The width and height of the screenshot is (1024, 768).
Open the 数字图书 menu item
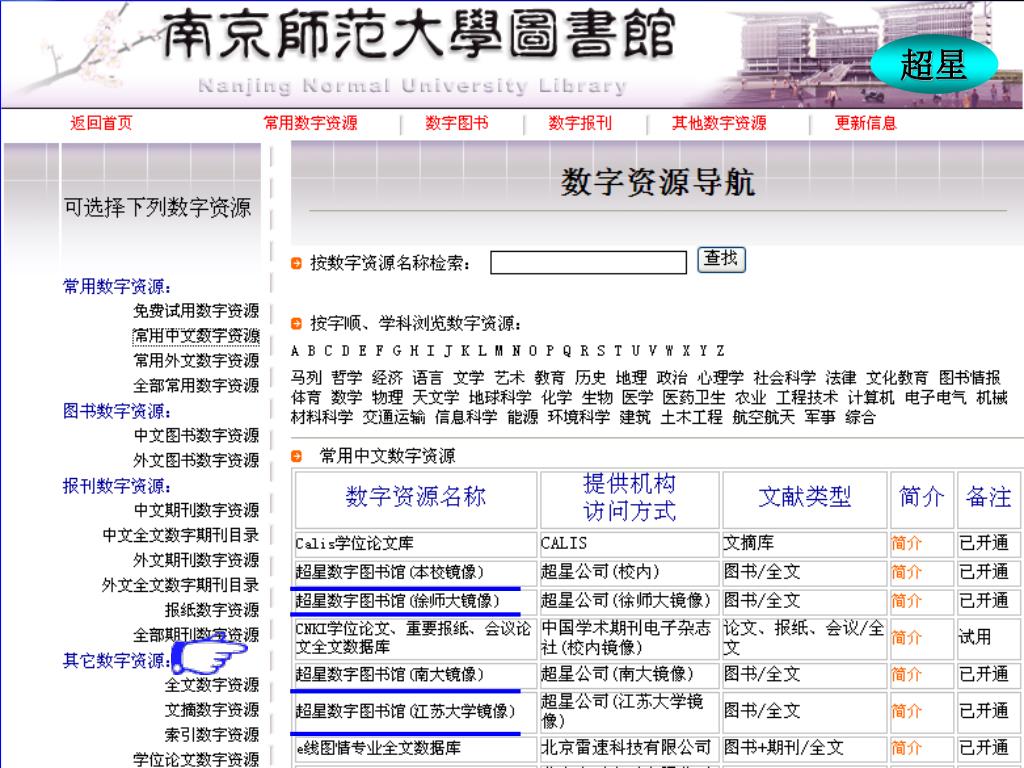(x=456, y=123)
